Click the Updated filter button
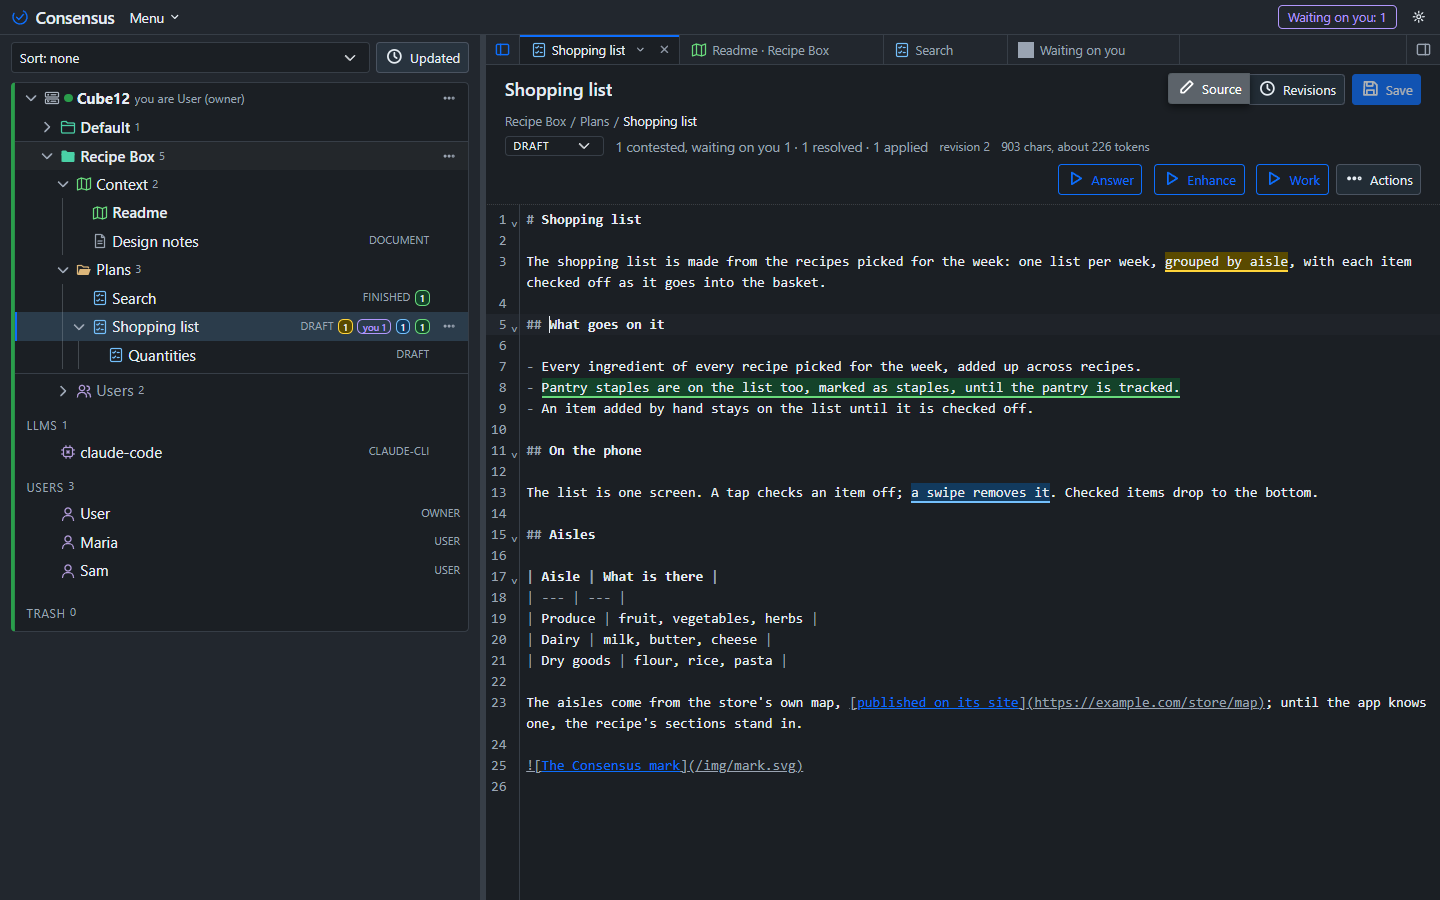The image size is (1440, 900). [423, 58]
